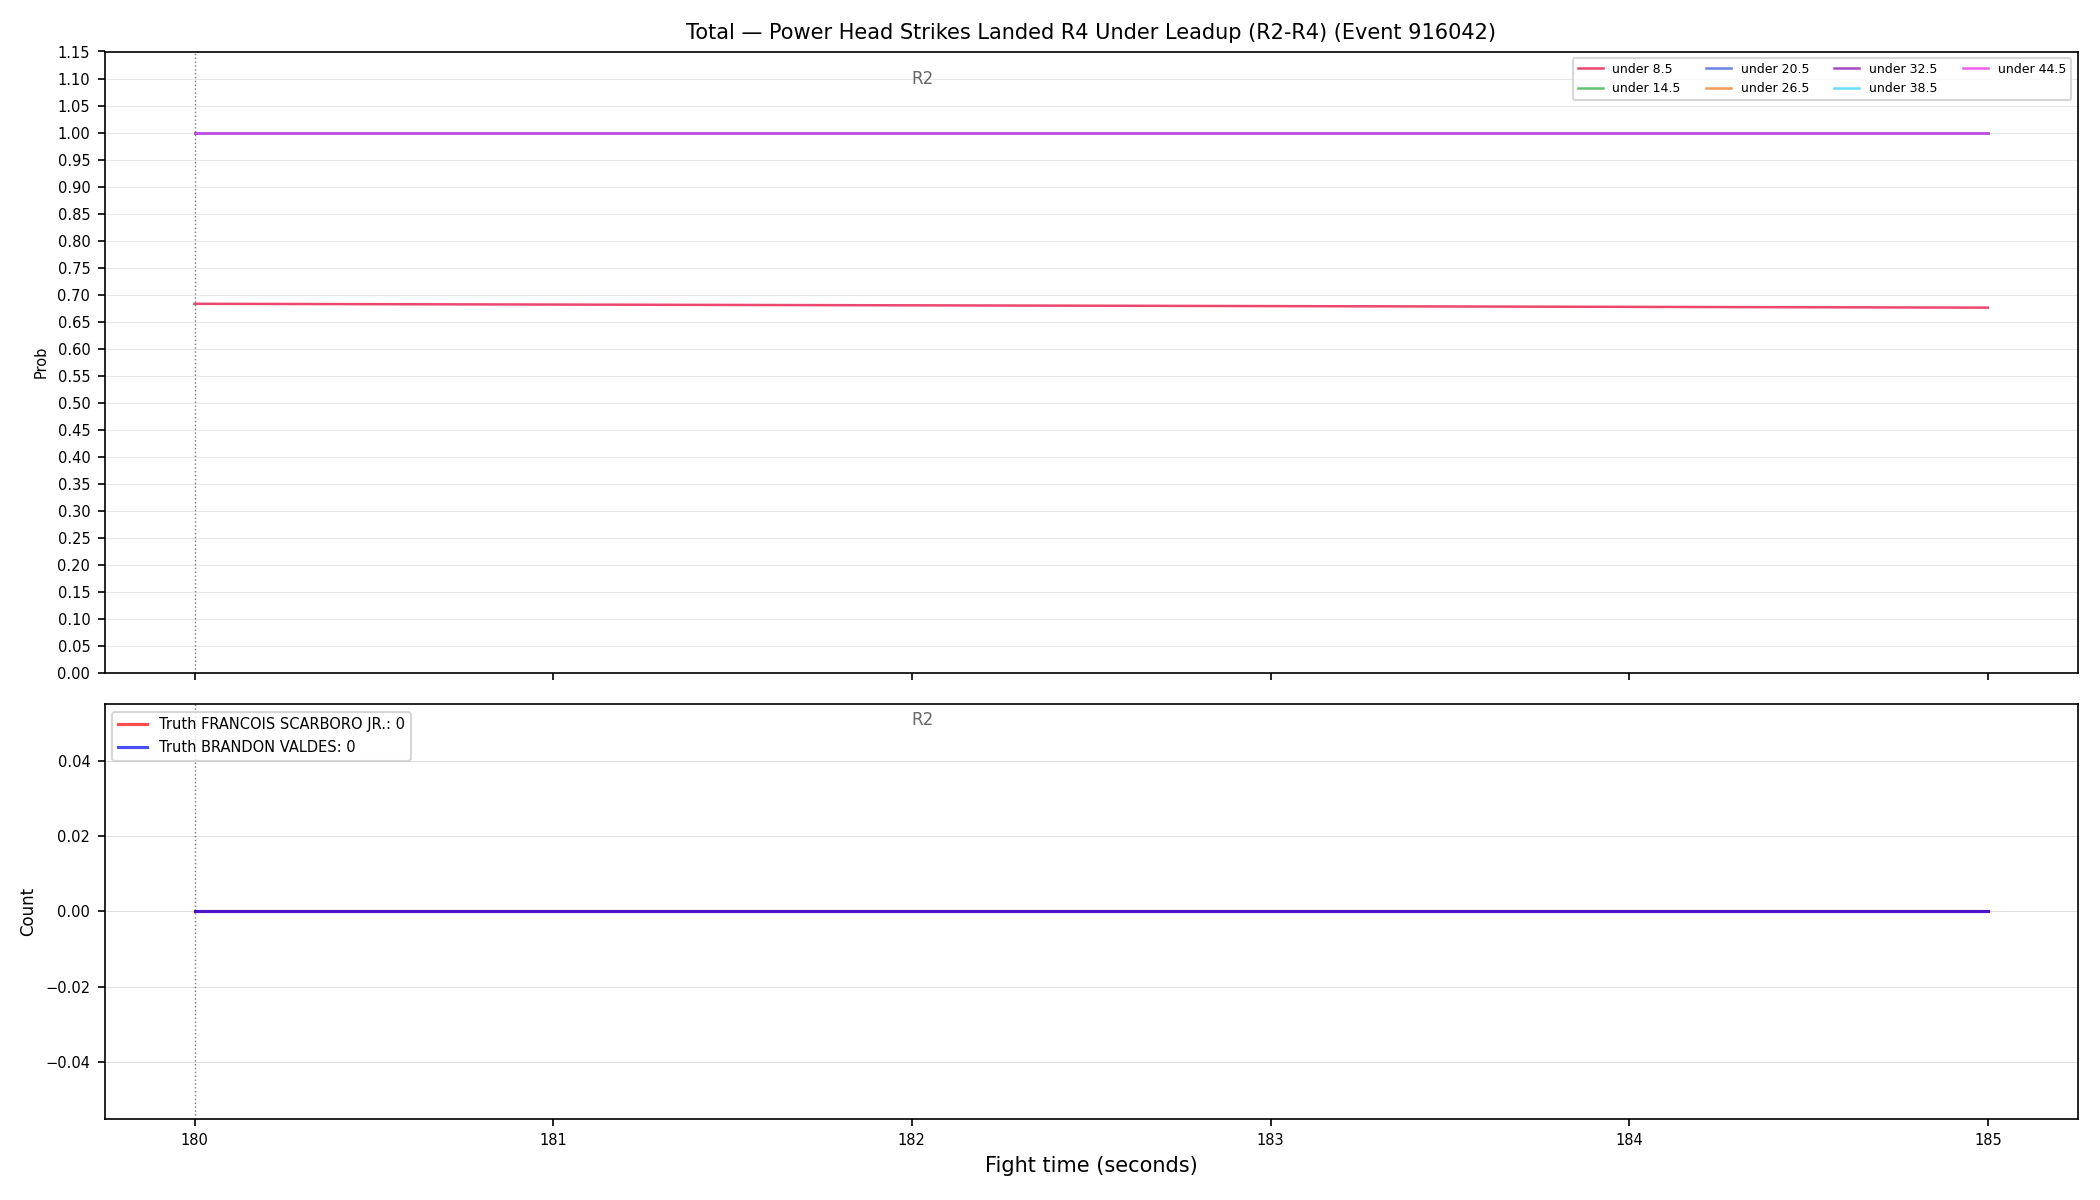The width and height of the screenshot is (2100, 1200).
Task: Click the 'Prob' y-axis label
Action: (41, 363)
